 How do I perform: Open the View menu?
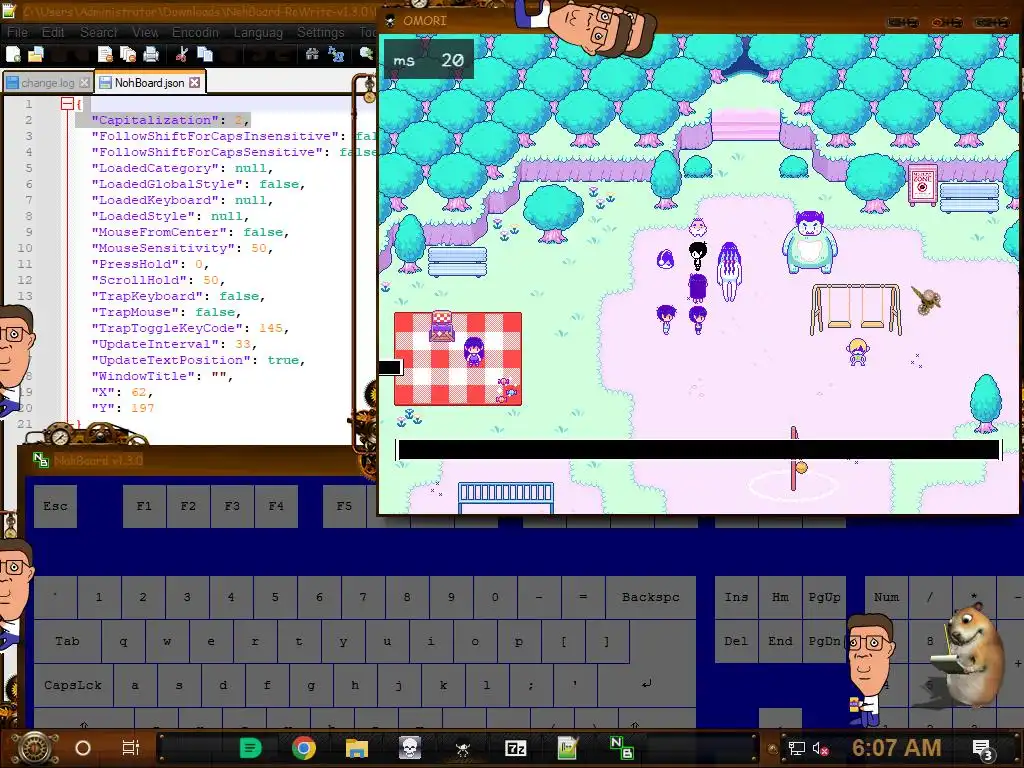point(145,32)
